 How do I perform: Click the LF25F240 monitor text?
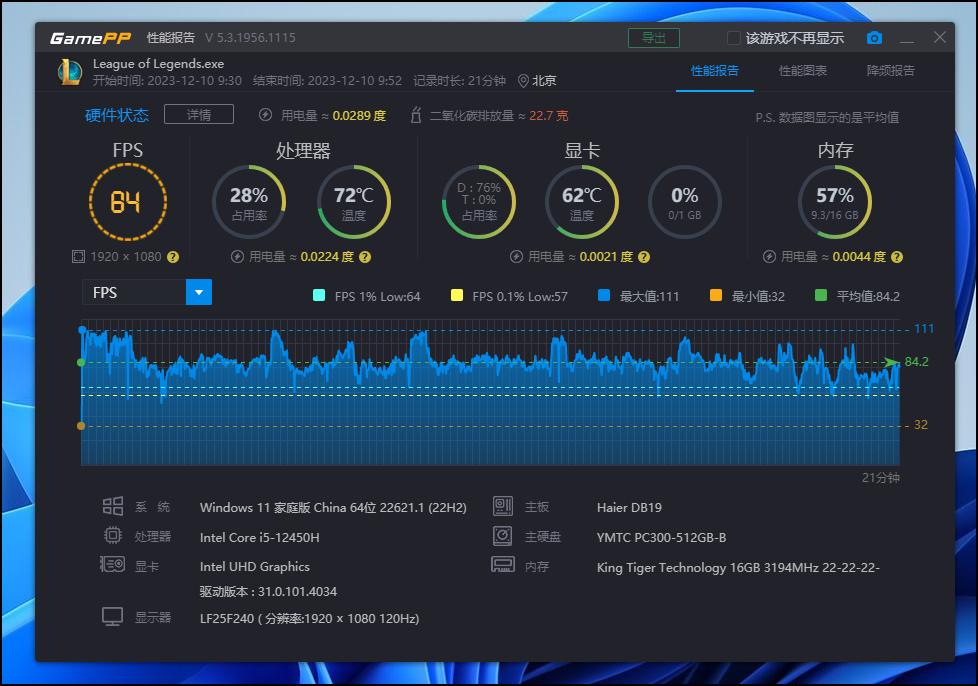309,619
